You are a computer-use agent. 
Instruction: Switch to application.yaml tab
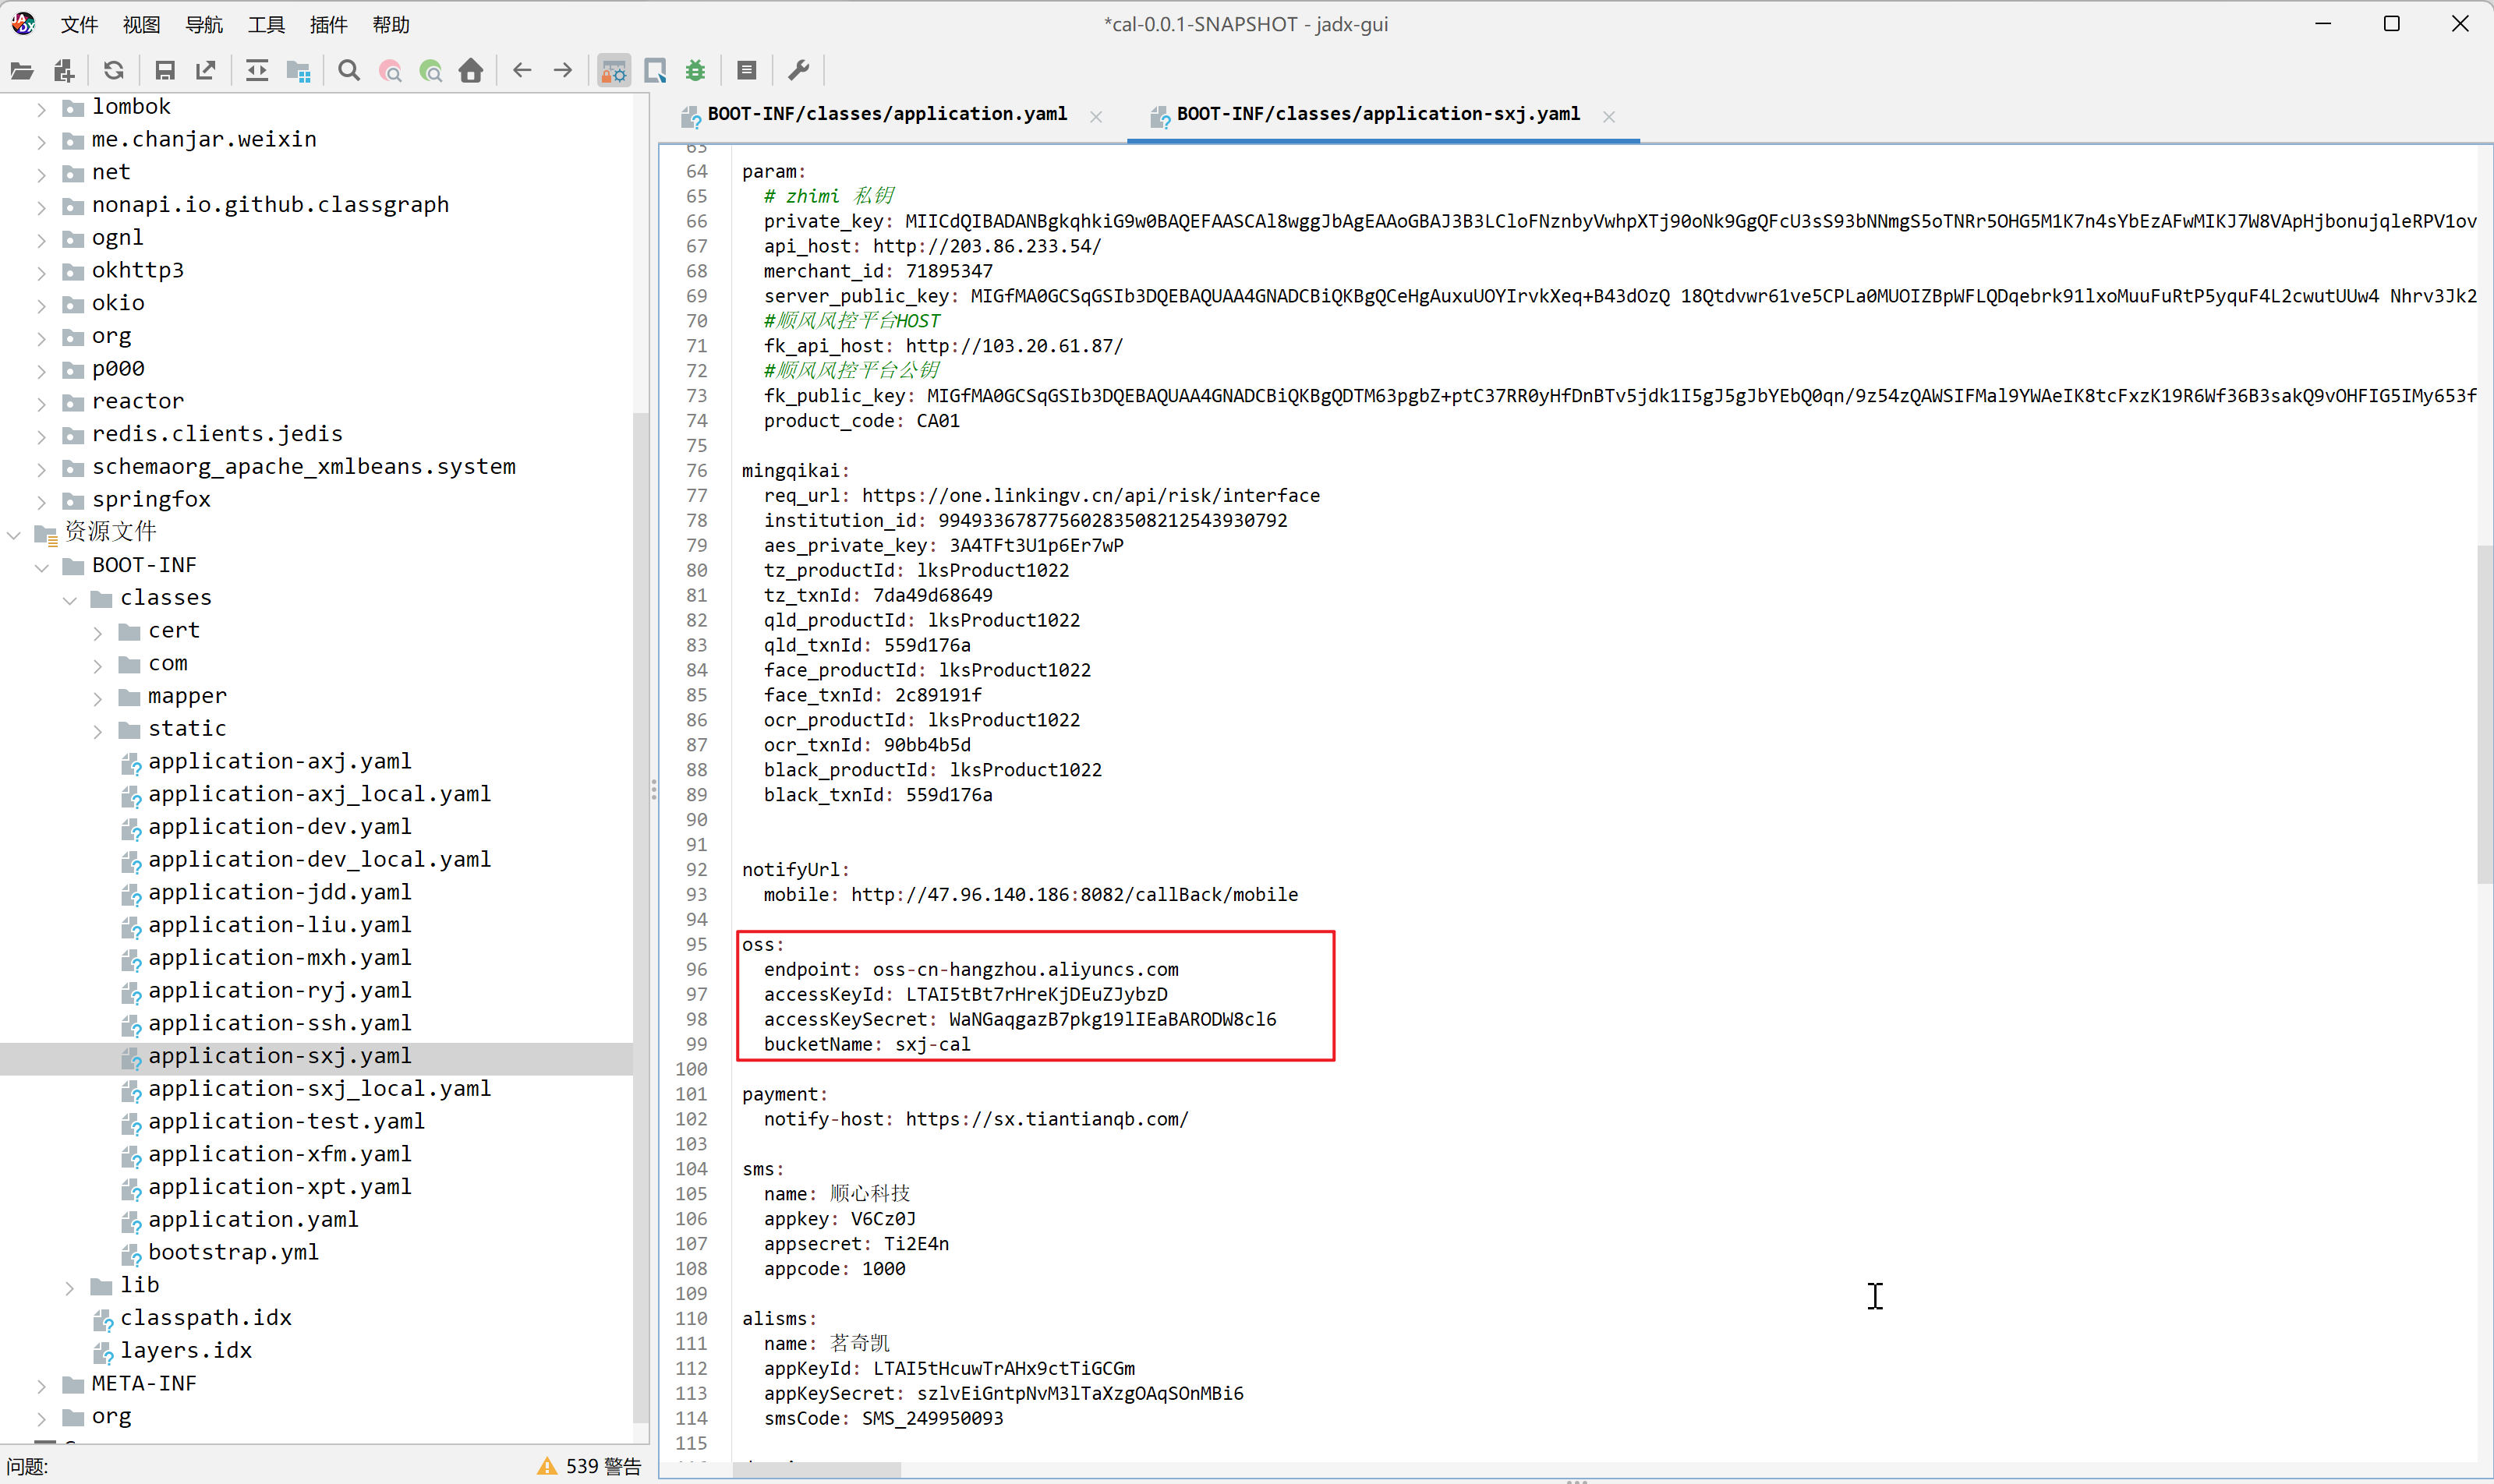[886, 114]
